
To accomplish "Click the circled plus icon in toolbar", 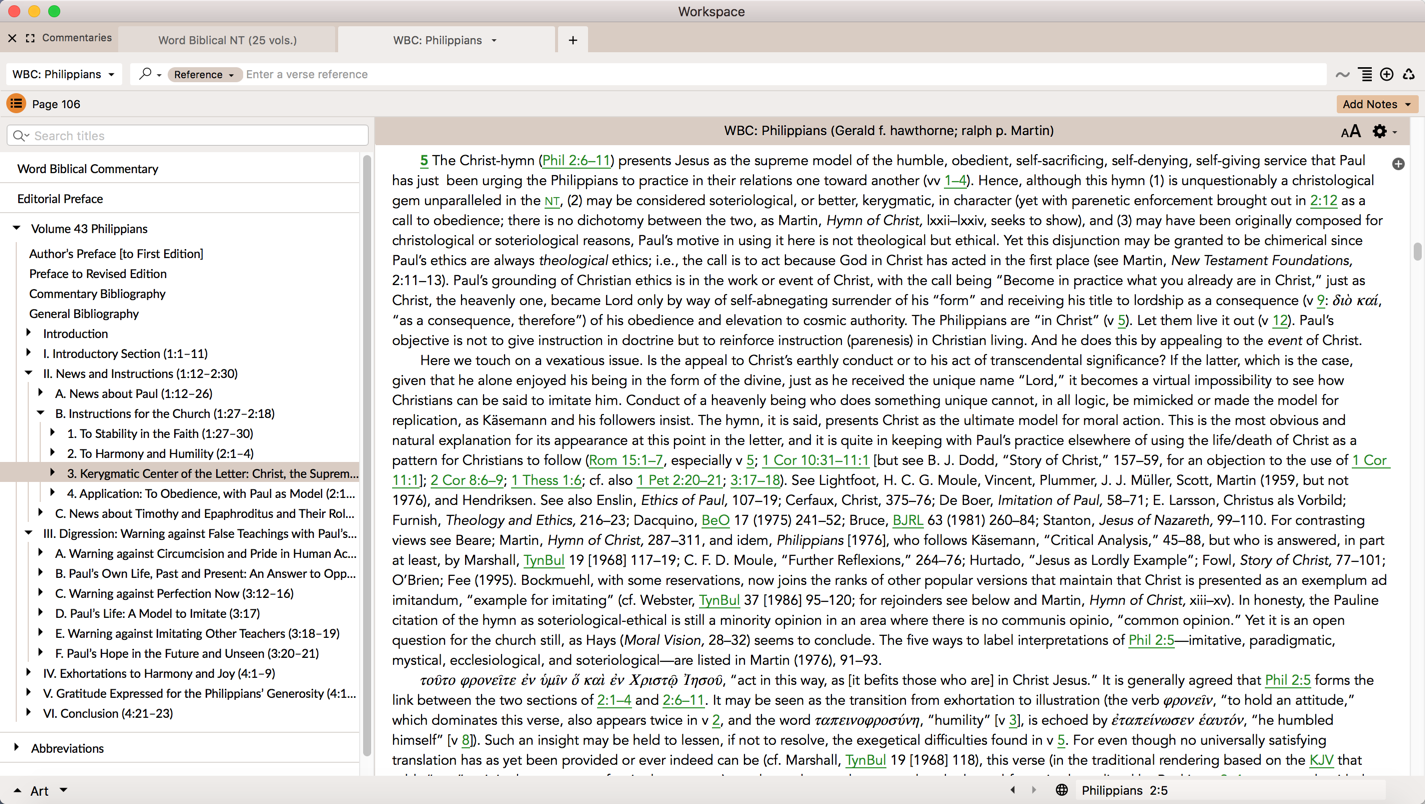I will [1387, 74].
